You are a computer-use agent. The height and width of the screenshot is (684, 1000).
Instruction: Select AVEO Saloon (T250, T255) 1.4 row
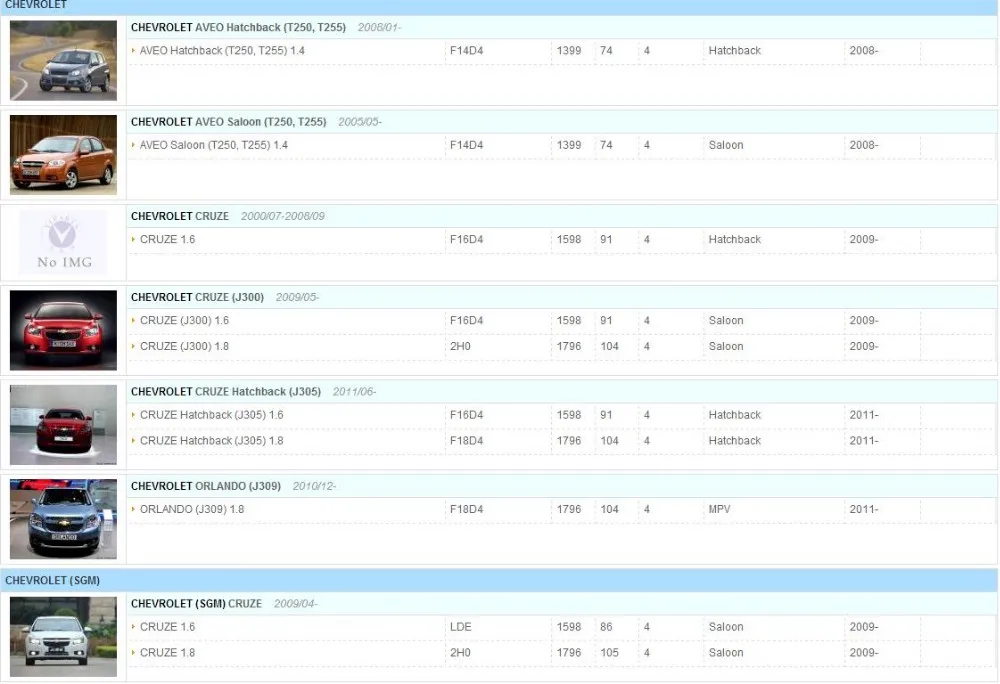click(214, 145)
